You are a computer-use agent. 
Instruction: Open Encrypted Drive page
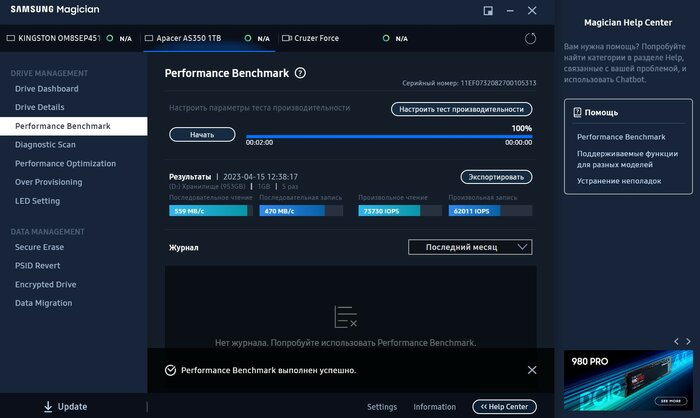click(x=46, y=284)
